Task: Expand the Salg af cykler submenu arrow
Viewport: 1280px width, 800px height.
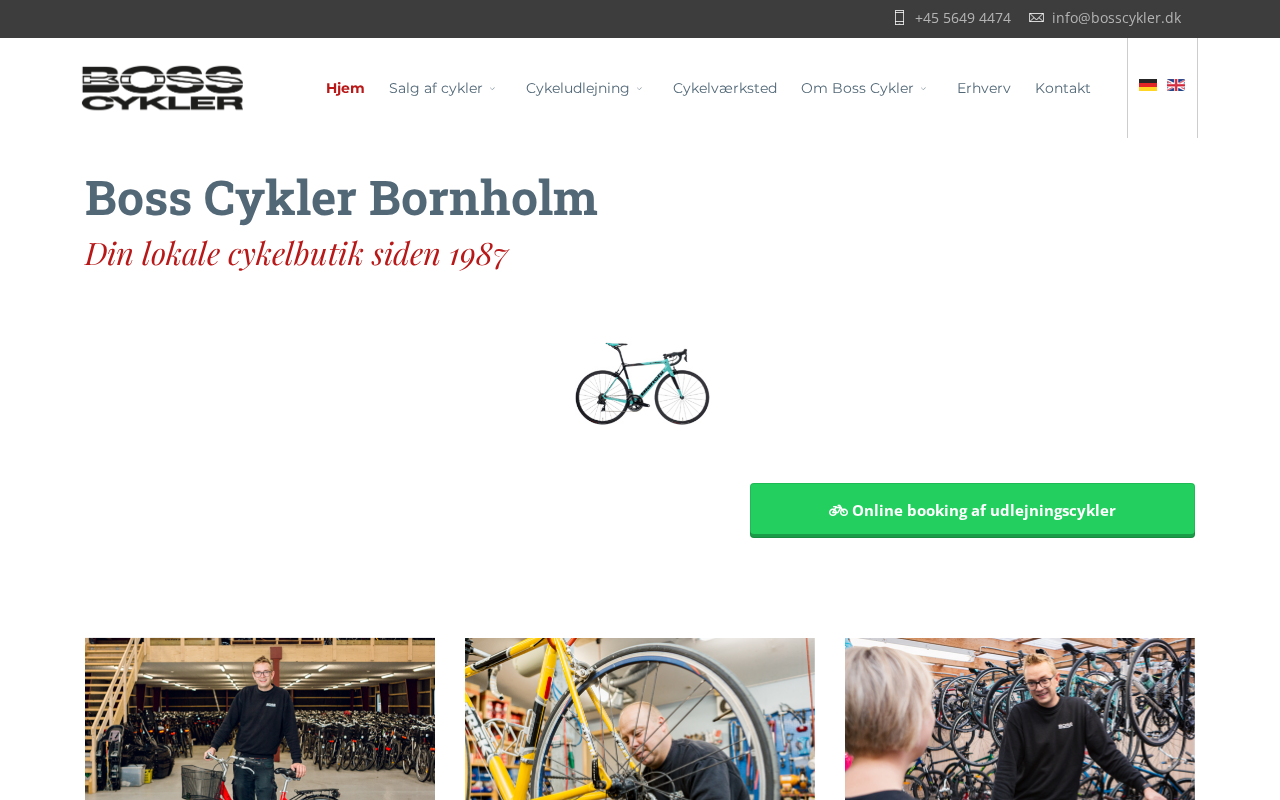Action: pos(492,89)
